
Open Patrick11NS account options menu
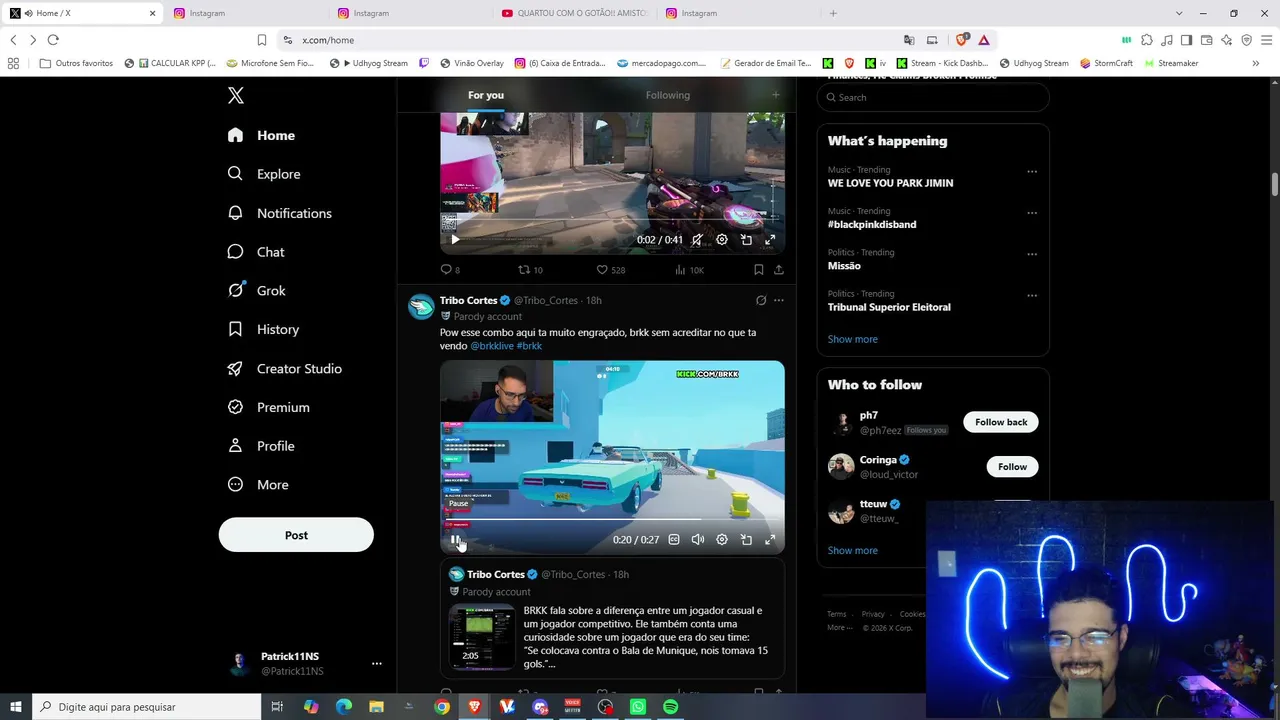click(x=376, y=663)
